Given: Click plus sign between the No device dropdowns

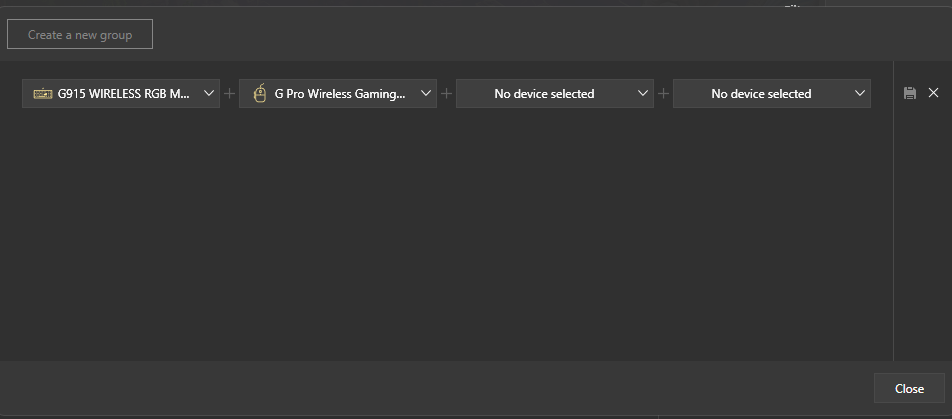Looking at the screenshot, I should (x=664, y=94).
